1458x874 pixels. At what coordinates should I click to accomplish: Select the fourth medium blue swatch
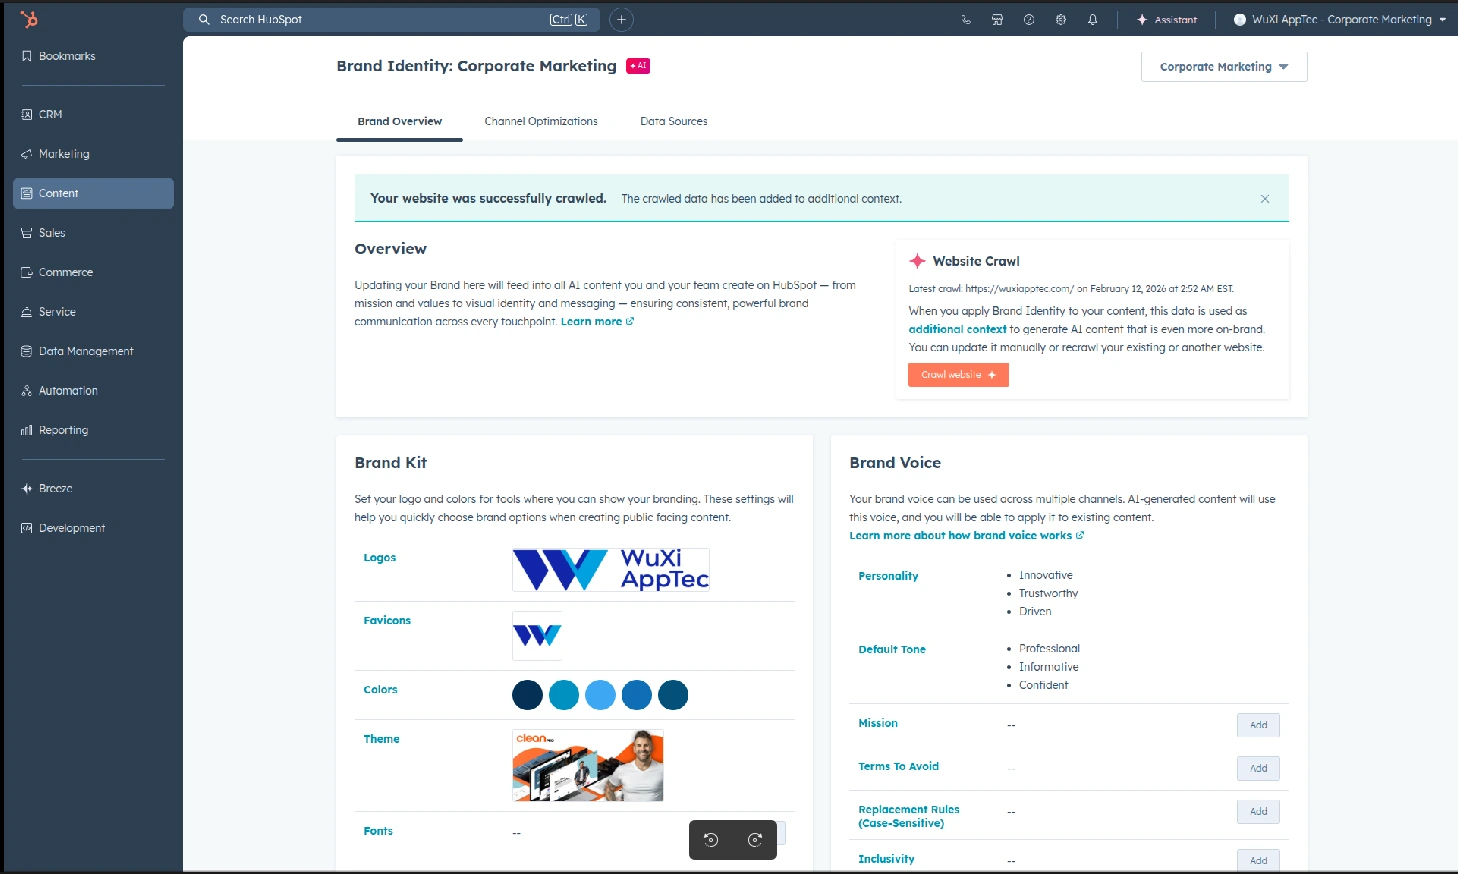(x=636, y=695)
